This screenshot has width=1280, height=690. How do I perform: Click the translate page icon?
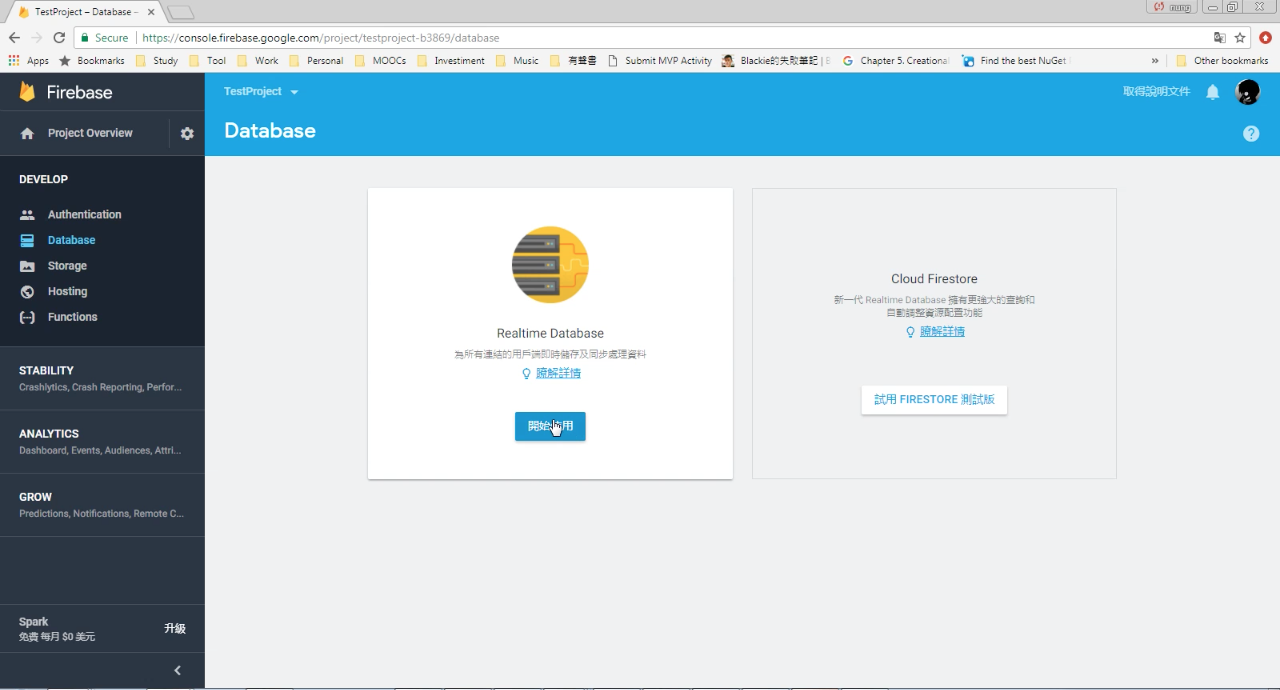(x=1219, y=38)
